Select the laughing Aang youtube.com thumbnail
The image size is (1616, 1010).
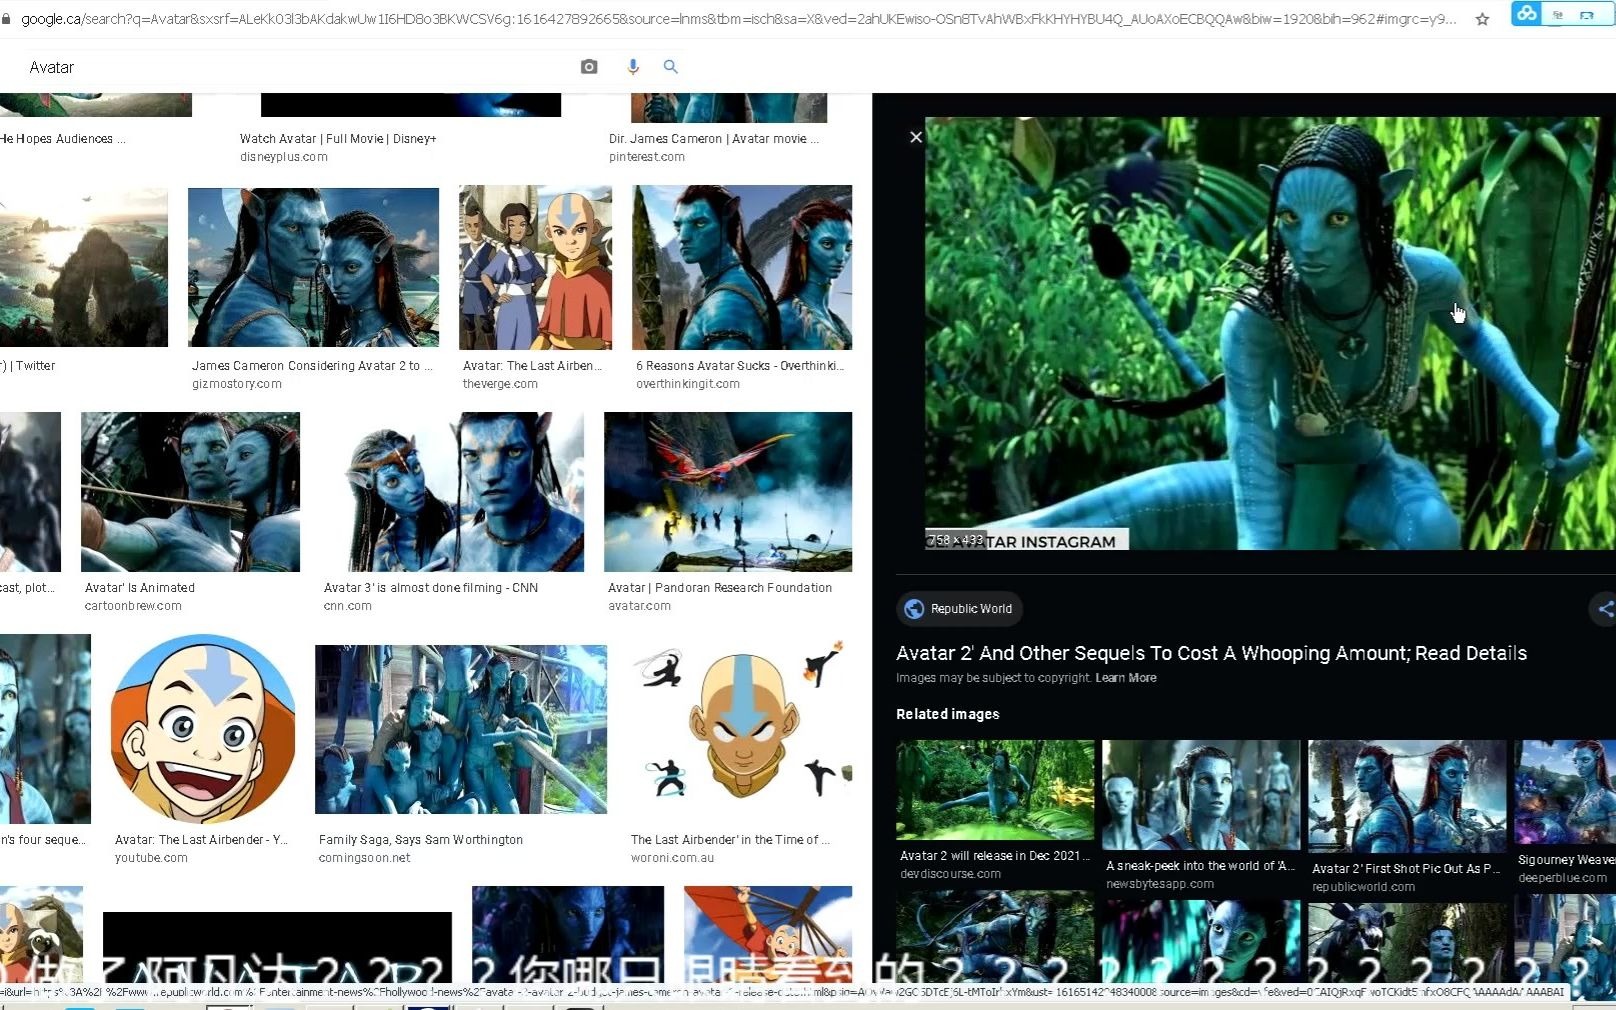click(x=203, y=729)
